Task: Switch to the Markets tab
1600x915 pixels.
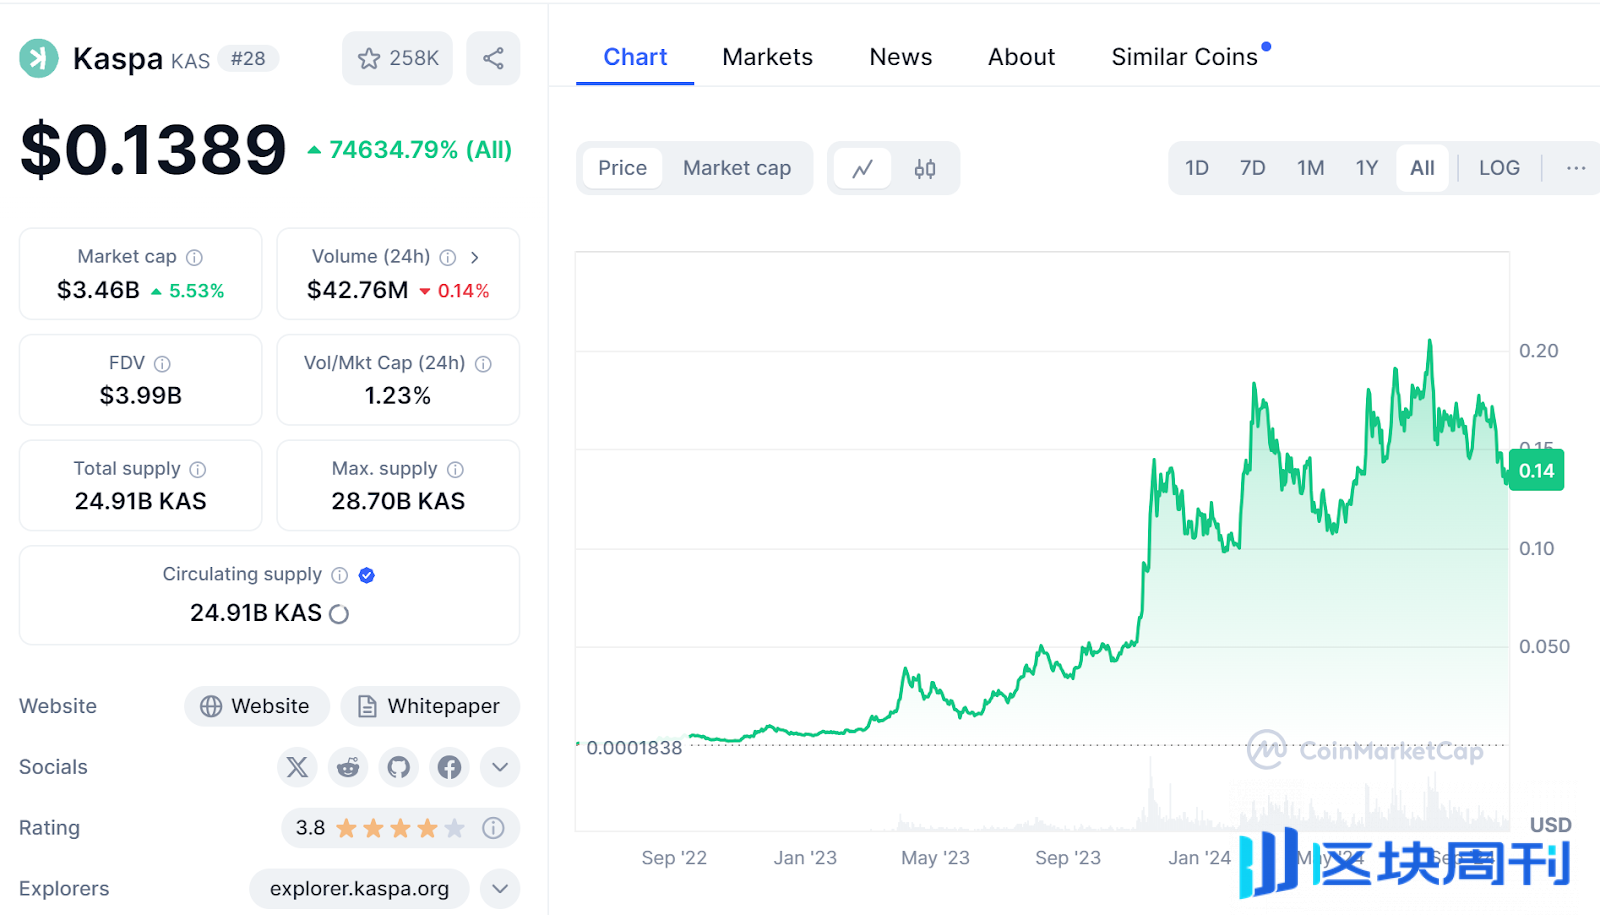Action: (768, 57)
